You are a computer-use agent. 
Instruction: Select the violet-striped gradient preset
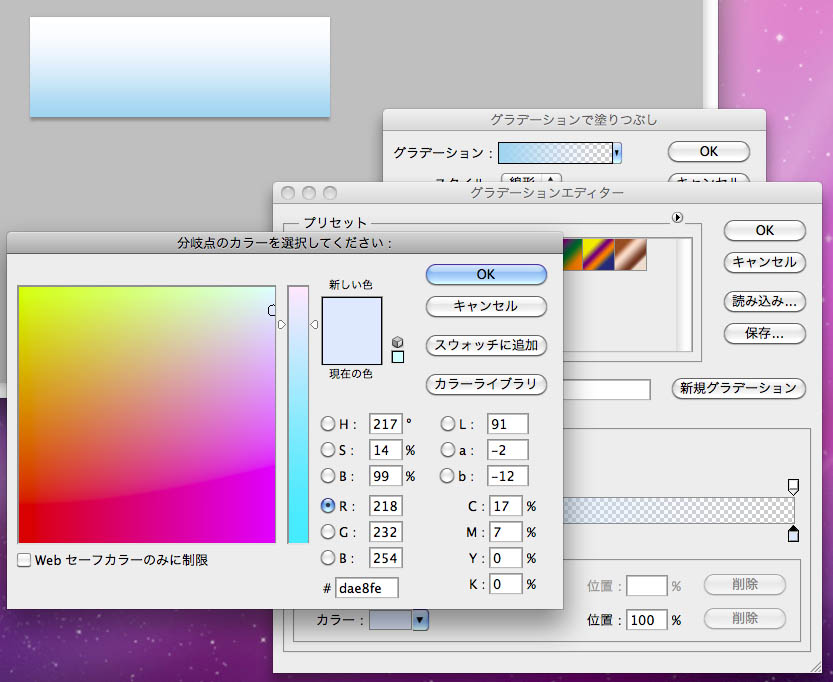598,253
